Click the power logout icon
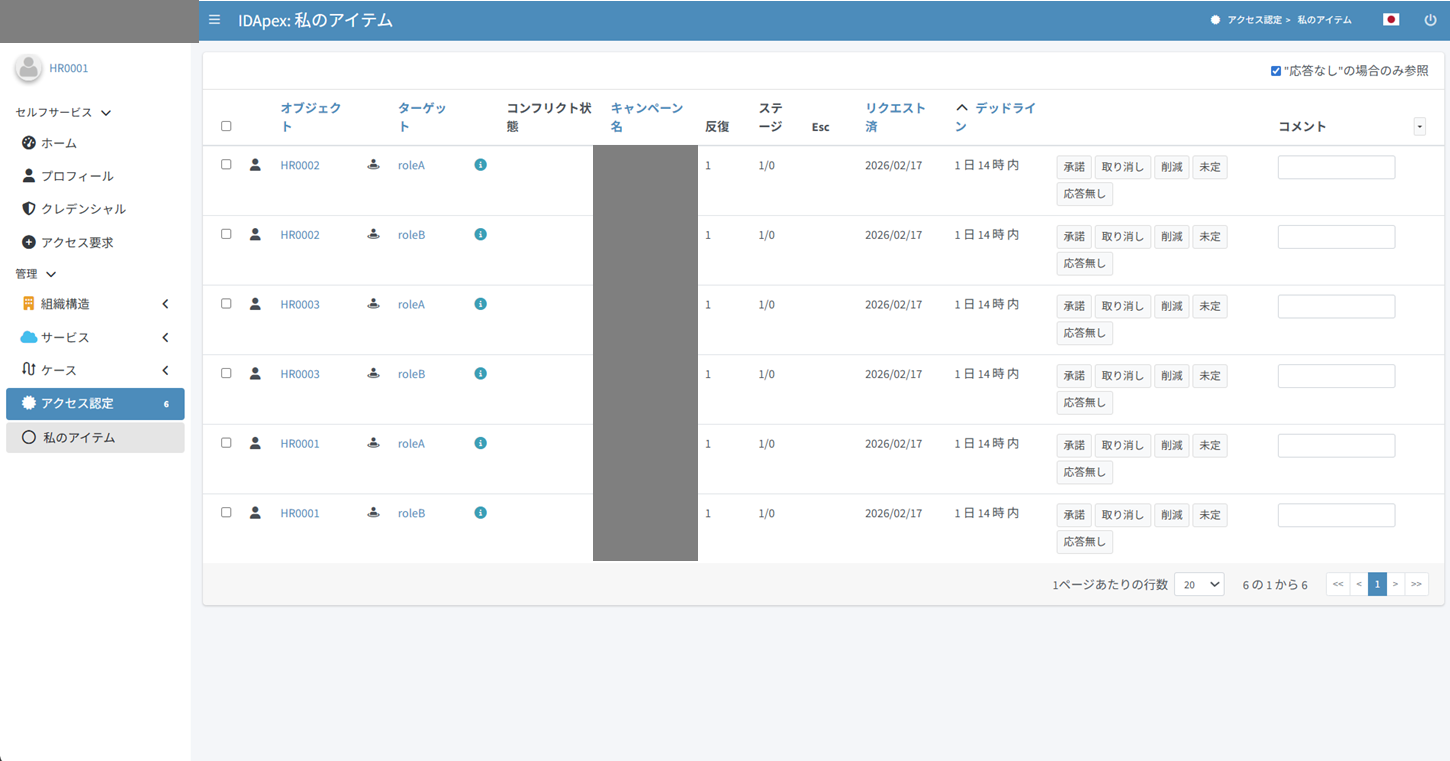1450x761 pixels. point(1430,20)
